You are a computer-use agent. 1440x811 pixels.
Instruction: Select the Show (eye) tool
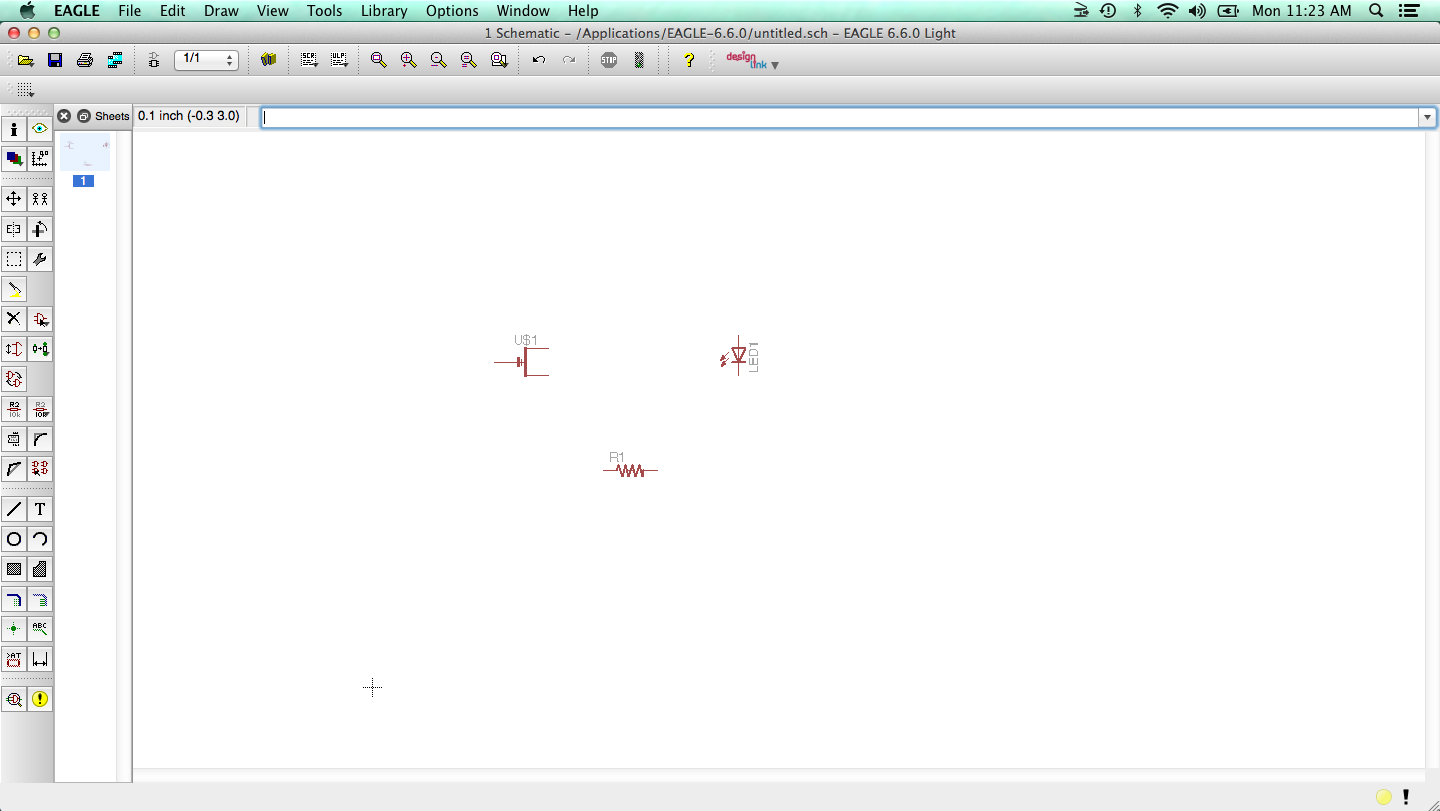40,129
